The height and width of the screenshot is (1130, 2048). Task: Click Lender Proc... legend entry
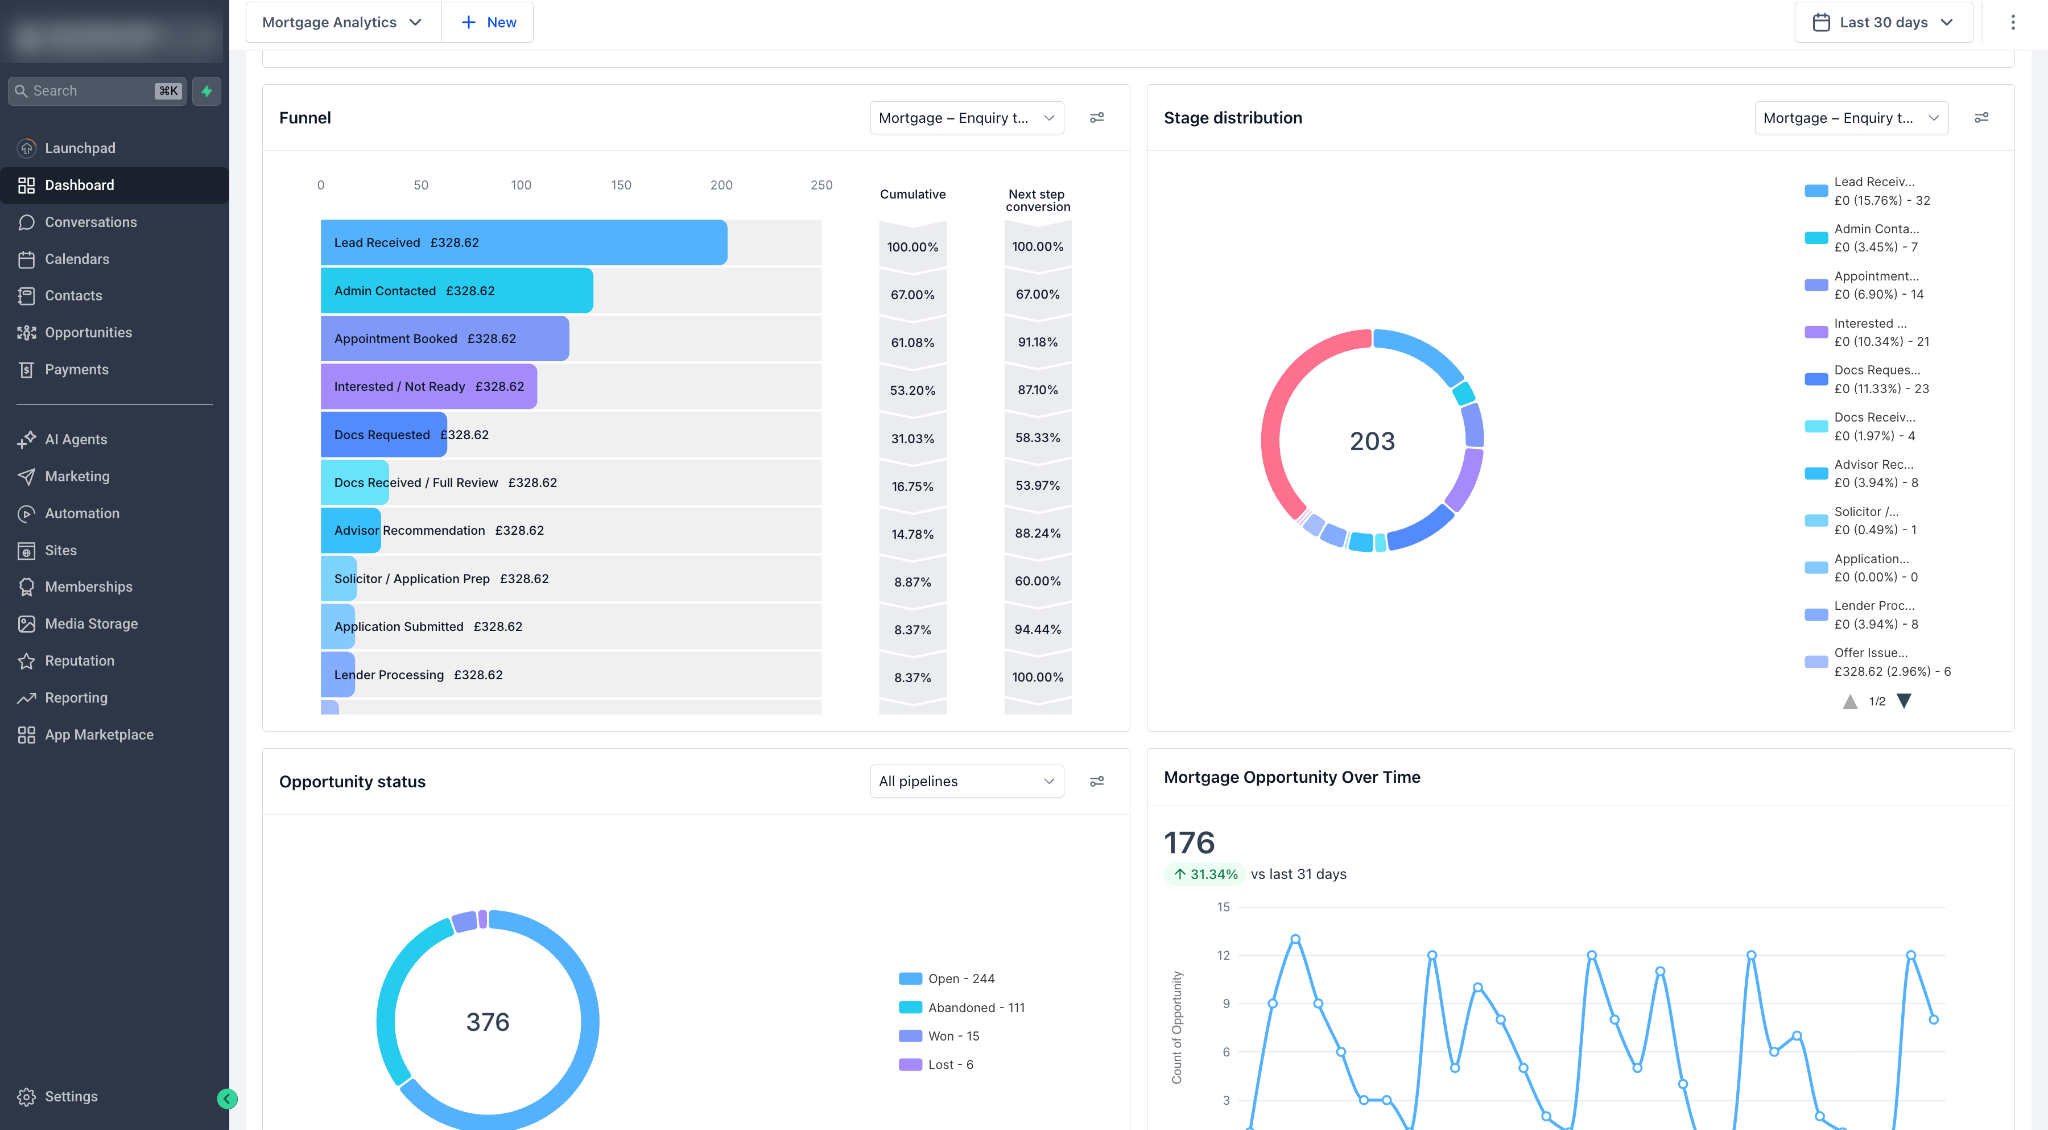coord(1862,615)
